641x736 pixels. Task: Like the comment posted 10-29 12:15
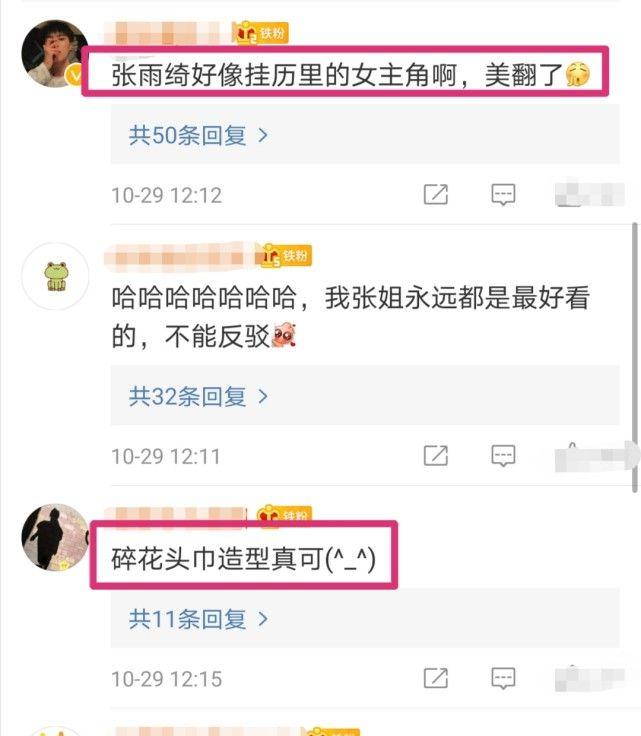click(x=589, y=678)
